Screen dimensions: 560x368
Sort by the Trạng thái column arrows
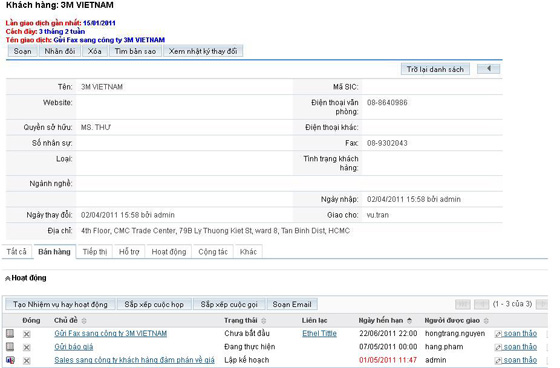click(264, 320)
